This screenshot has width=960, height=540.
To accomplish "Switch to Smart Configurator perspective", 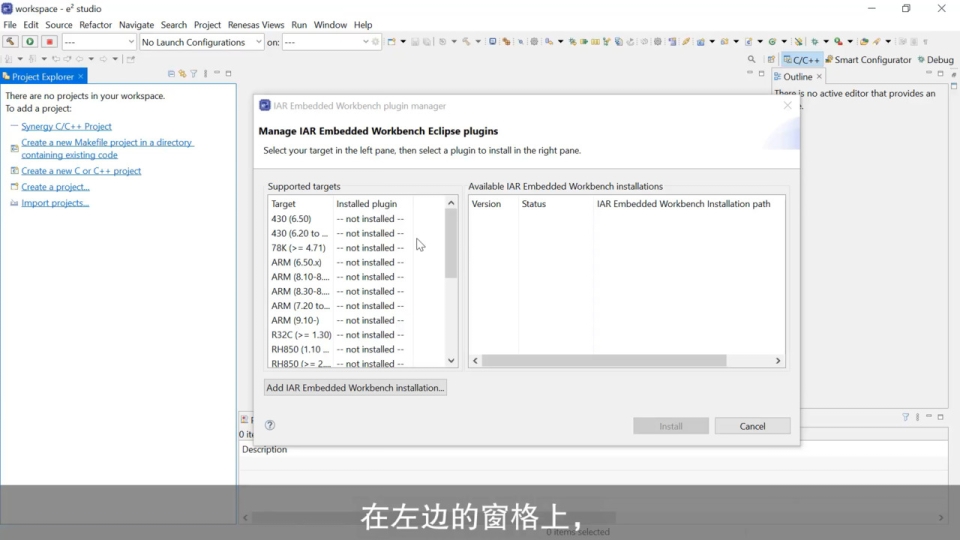I will [867, 60].
